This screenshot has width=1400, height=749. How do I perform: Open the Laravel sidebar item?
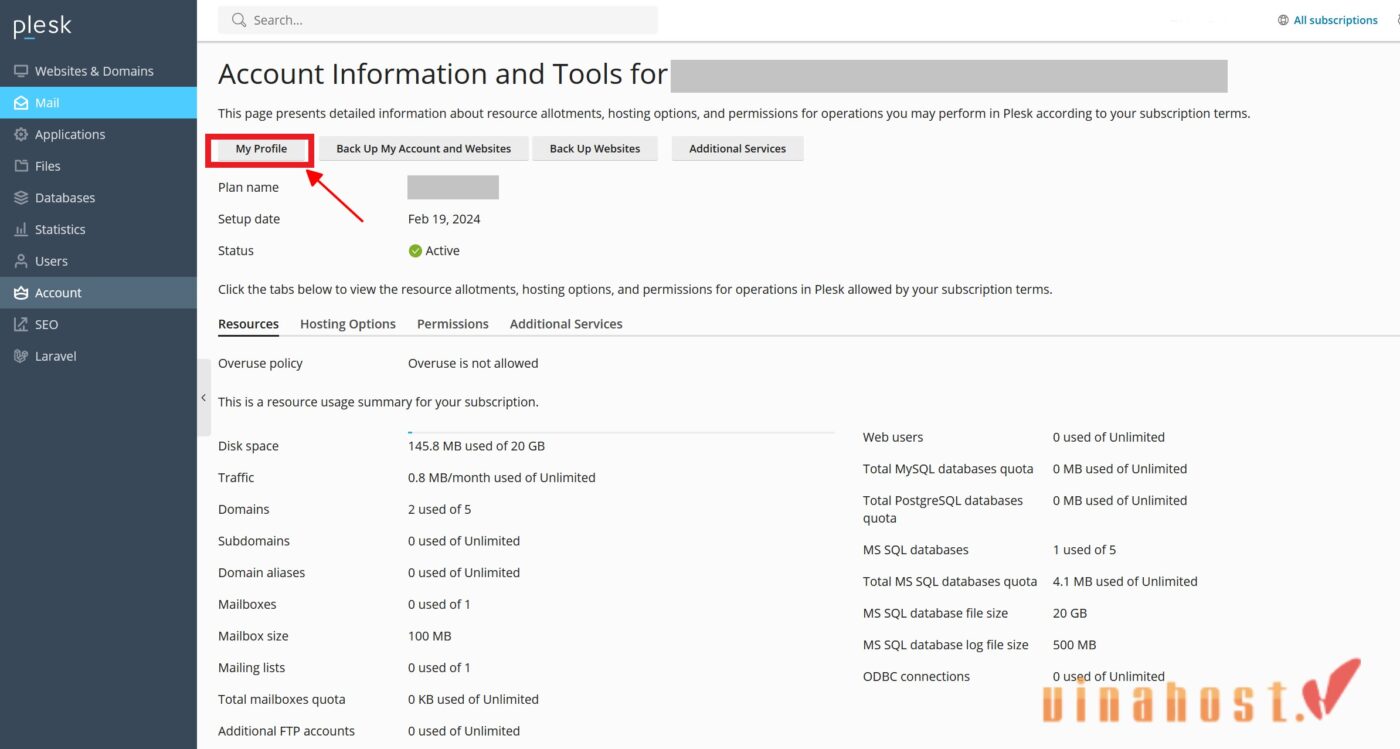point(55,356)
